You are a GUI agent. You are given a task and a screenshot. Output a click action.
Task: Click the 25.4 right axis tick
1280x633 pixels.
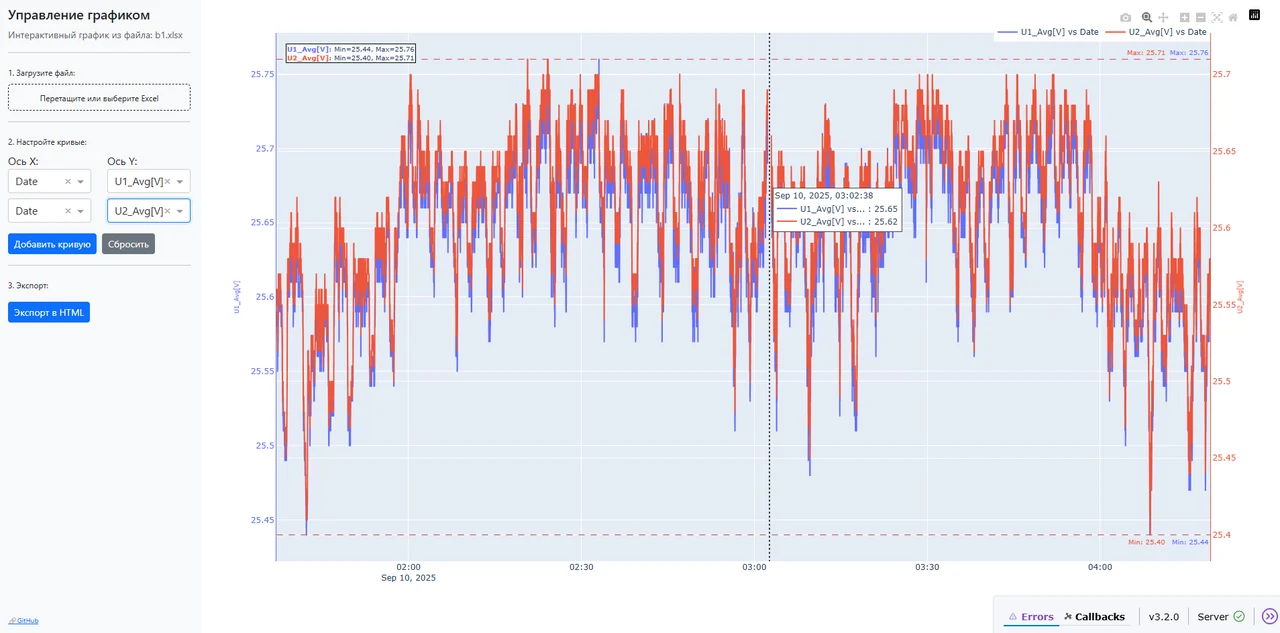pos(1222,535)
